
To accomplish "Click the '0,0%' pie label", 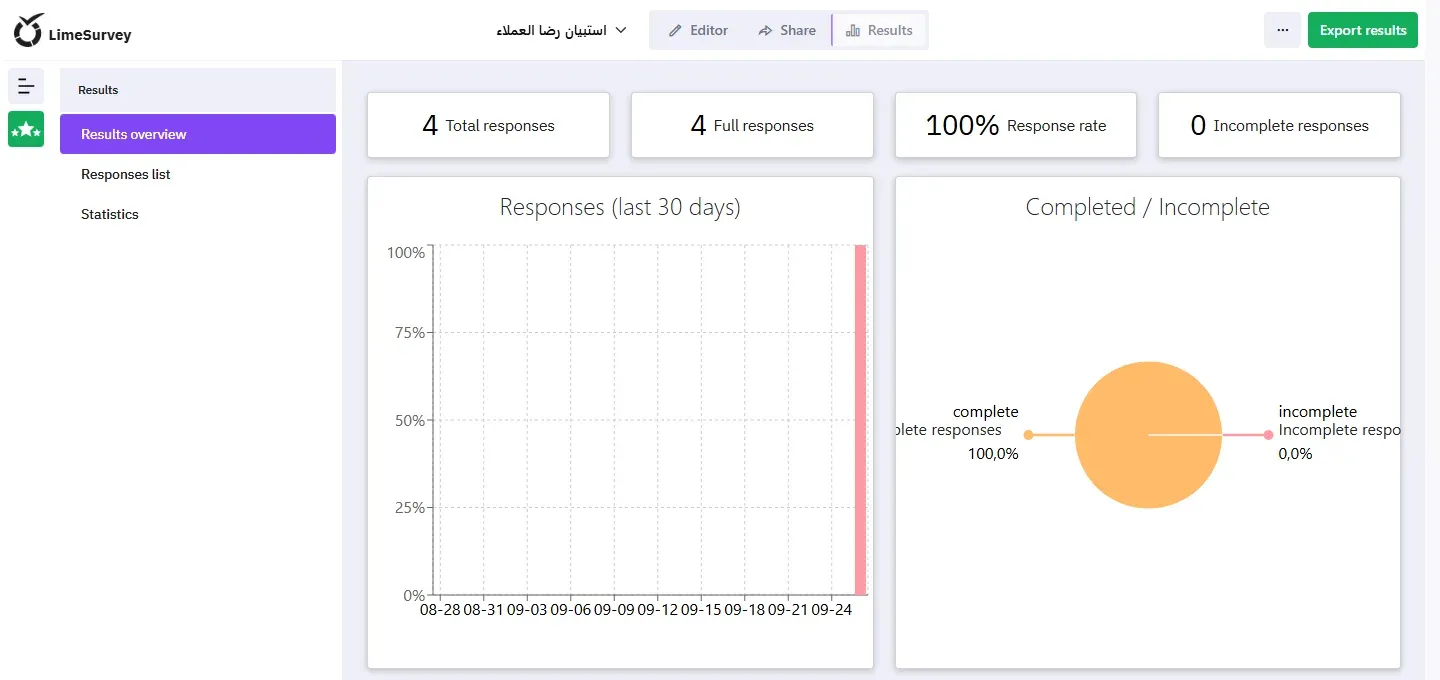I will 1295,454.
